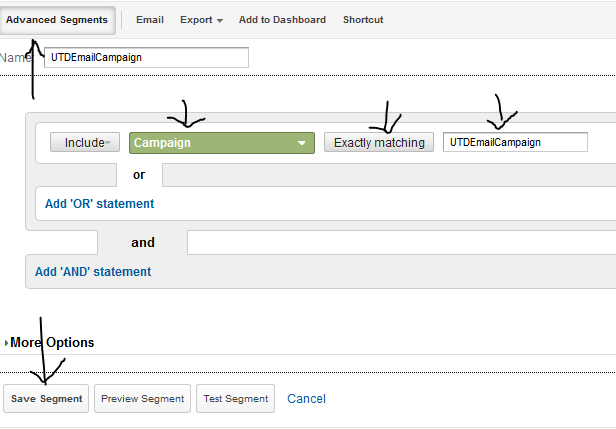Image resolution: width=616 pixels, height=429 pixels.
Task: Add an 'AND' statement
Action: tap(93, 272)
